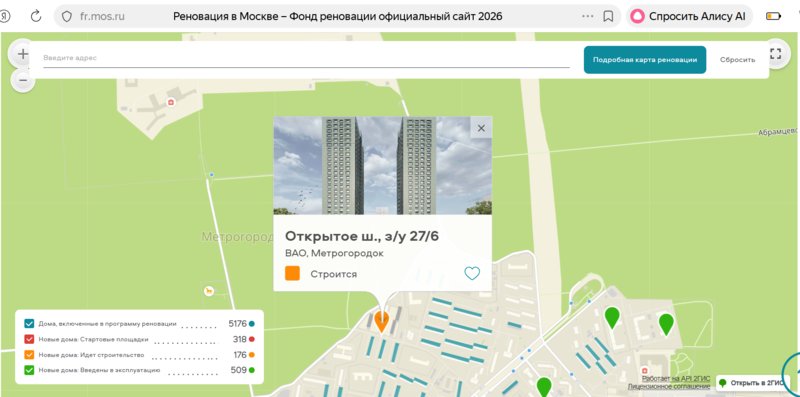Click the Подробная карта реновации button
Image resolution: width=800 pixels, height=397 pixels.
click(x=645, y=60)
